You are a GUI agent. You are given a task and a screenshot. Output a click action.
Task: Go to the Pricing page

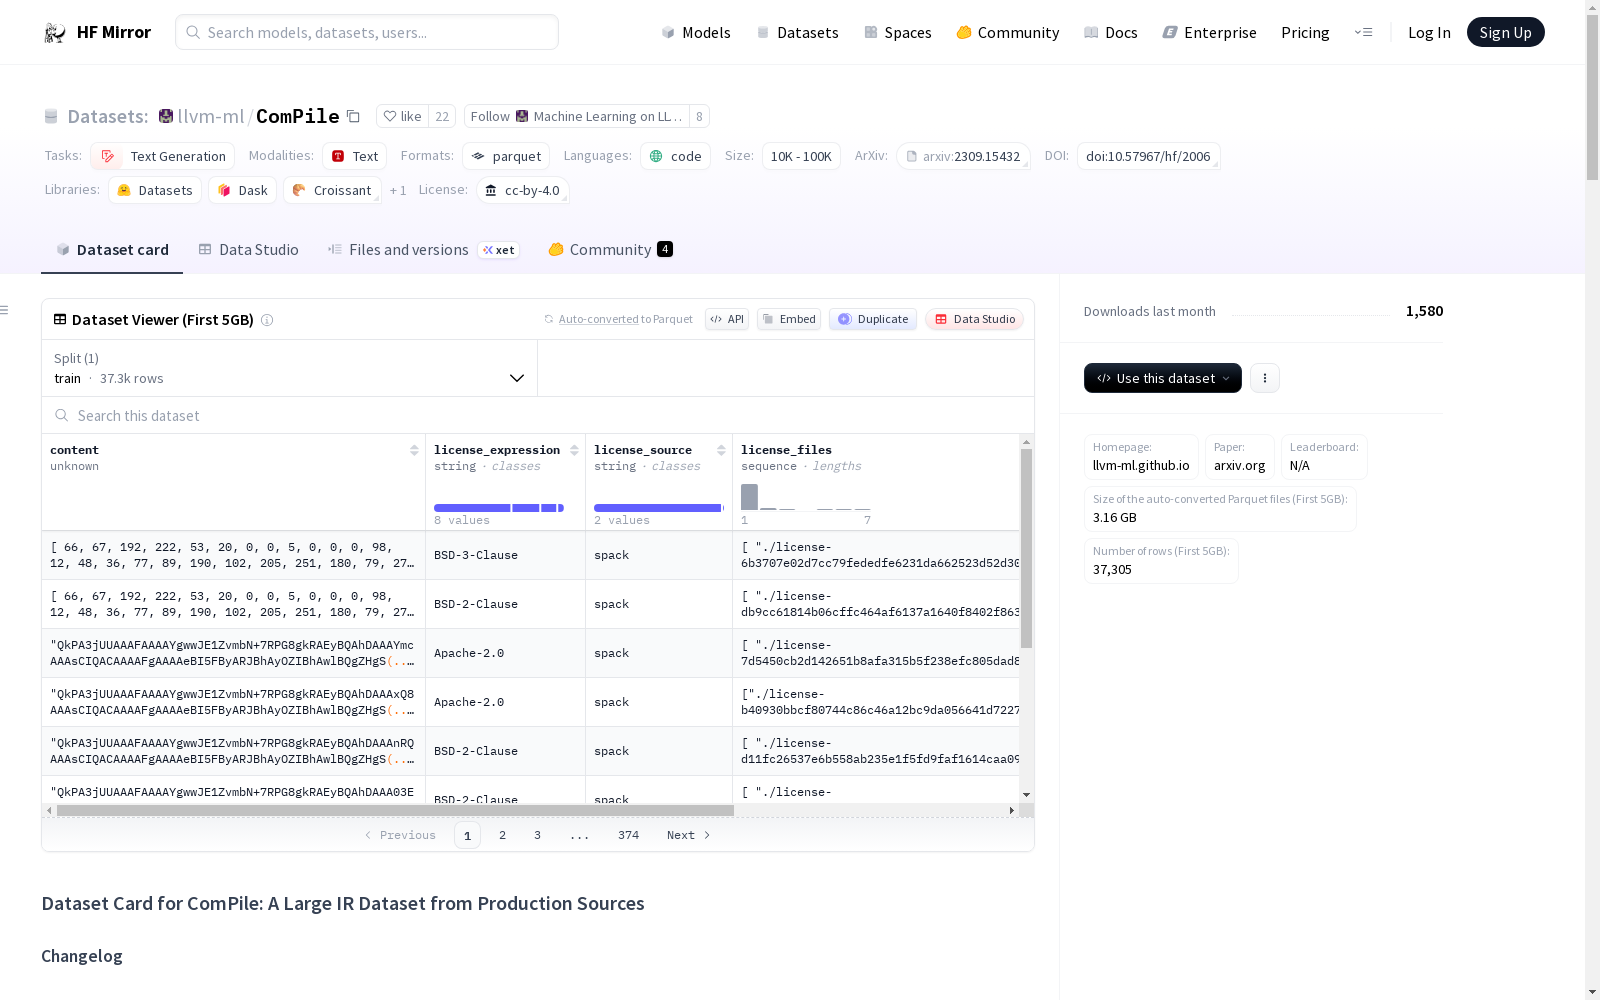(1305, 32)
